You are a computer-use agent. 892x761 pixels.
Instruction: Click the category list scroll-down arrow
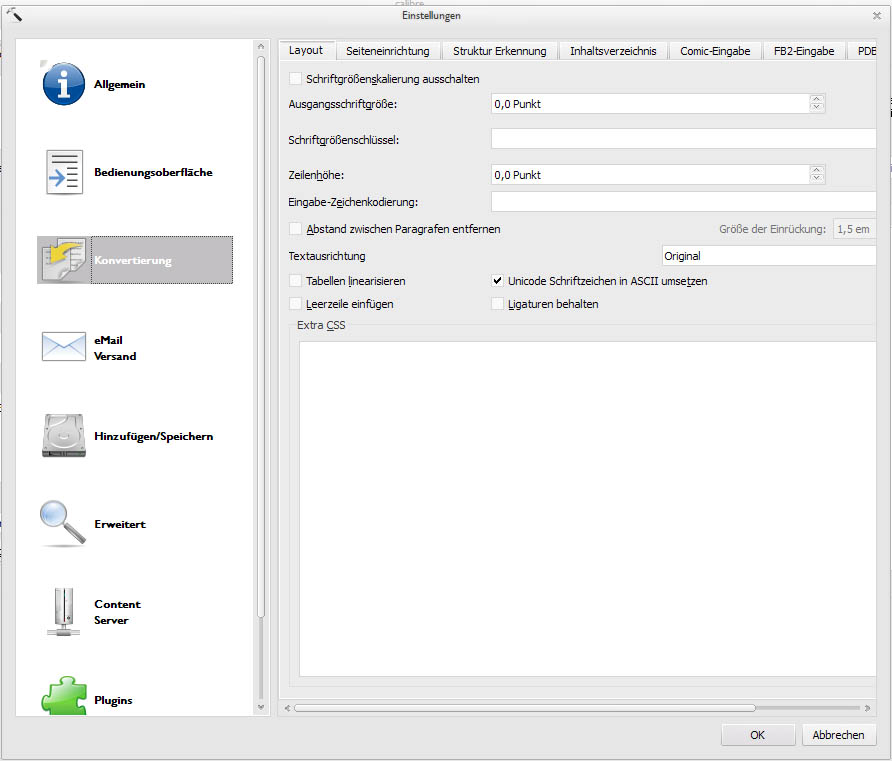coord(261,707)
